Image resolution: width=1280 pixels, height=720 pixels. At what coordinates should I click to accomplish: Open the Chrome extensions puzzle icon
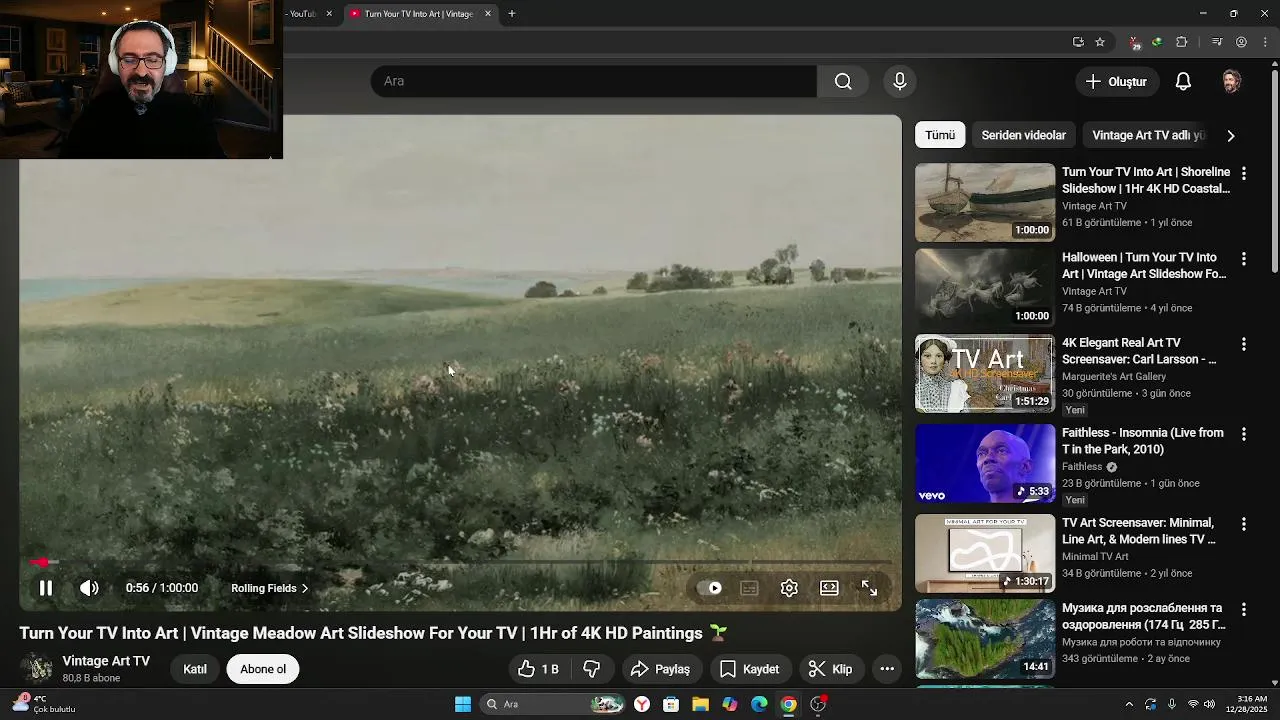[1182, 42]
